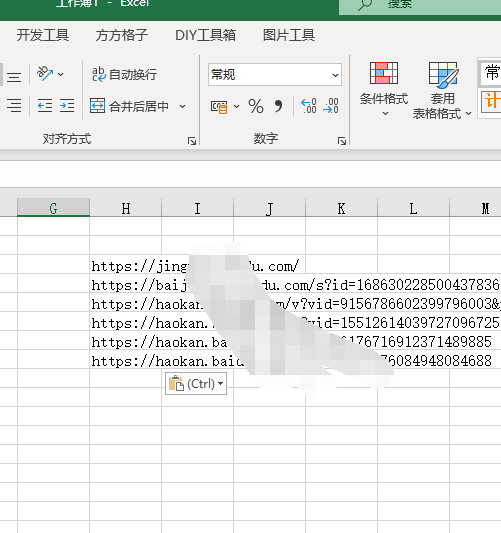The width and height of the screenshot is (501, 533).
Task: Select column G header
Action: pyautogui.click(x=53, y=207)
